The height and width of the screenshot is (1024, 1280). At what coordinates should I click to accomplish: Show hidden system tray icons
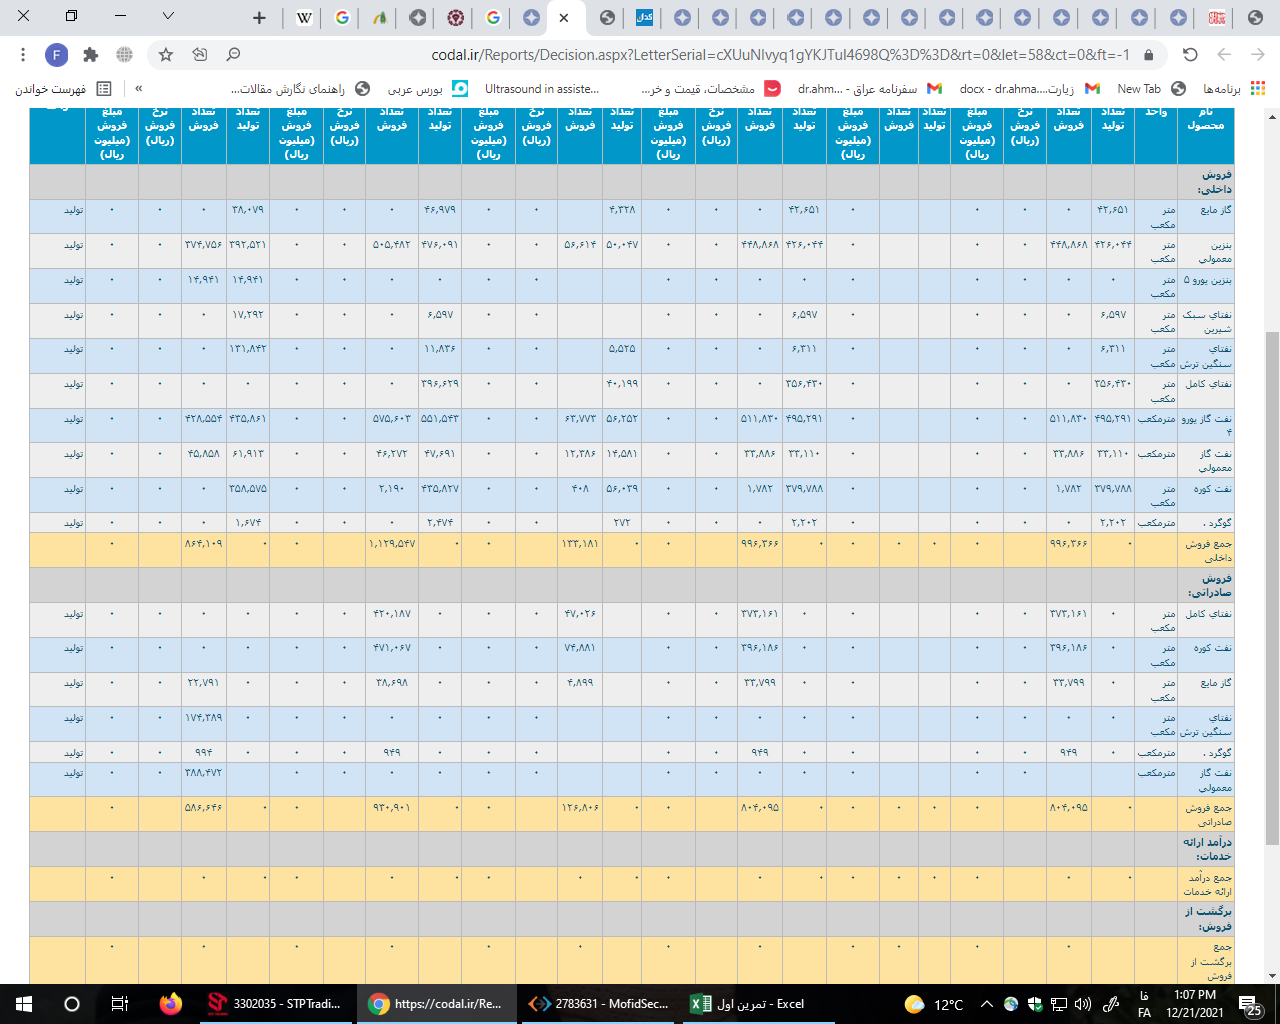[987, 1004]
